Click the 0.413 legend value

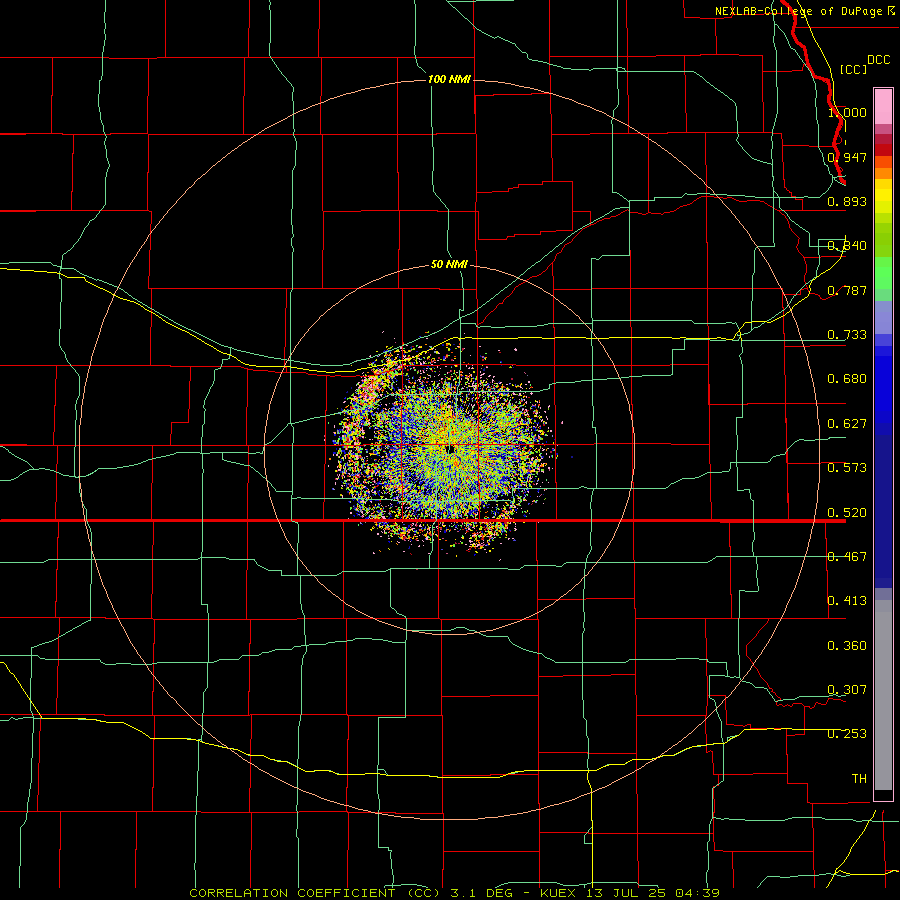point(847,601)
